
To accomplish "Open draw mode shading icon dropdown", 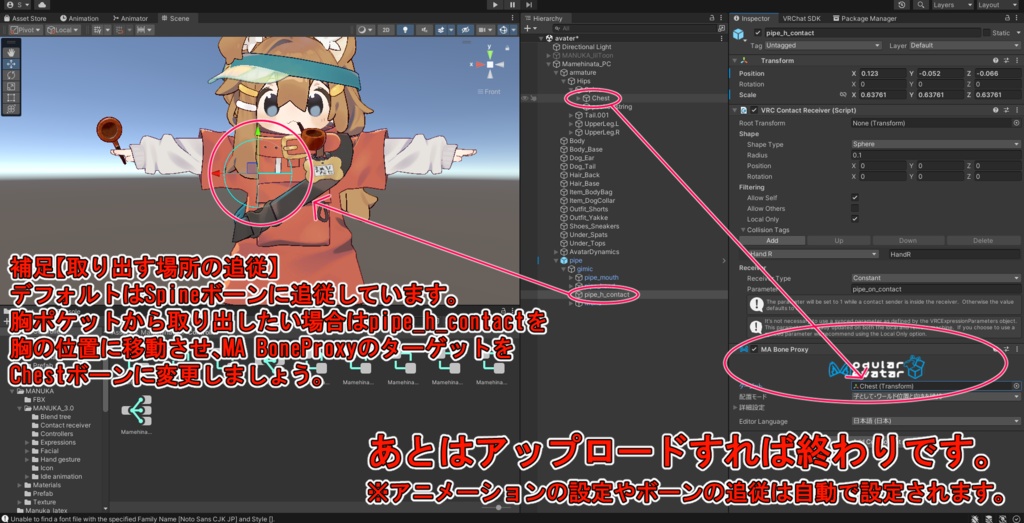I will coord(365,30).
